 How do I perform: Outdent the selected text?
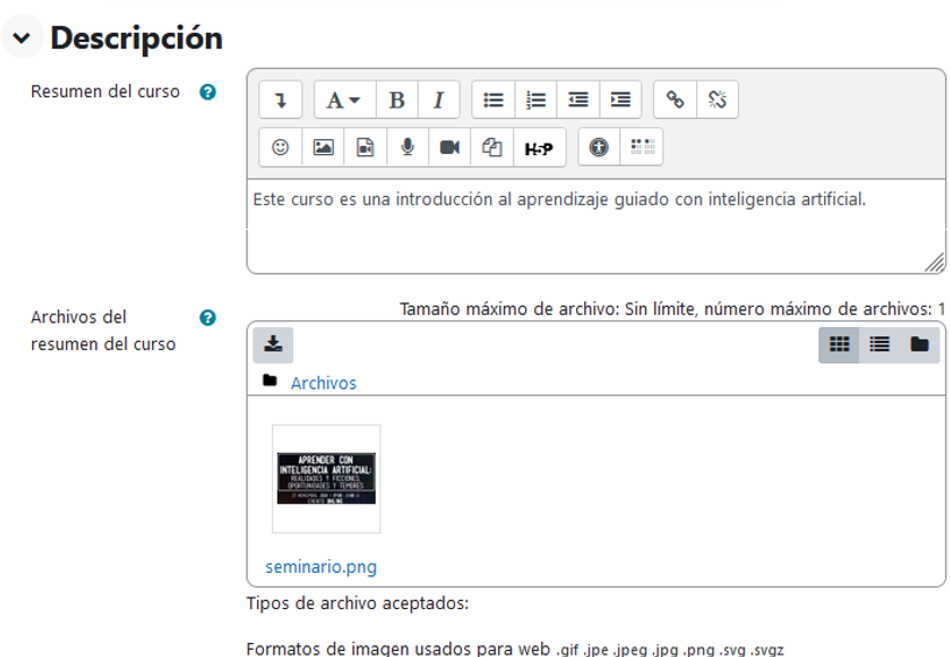[578, 100]
